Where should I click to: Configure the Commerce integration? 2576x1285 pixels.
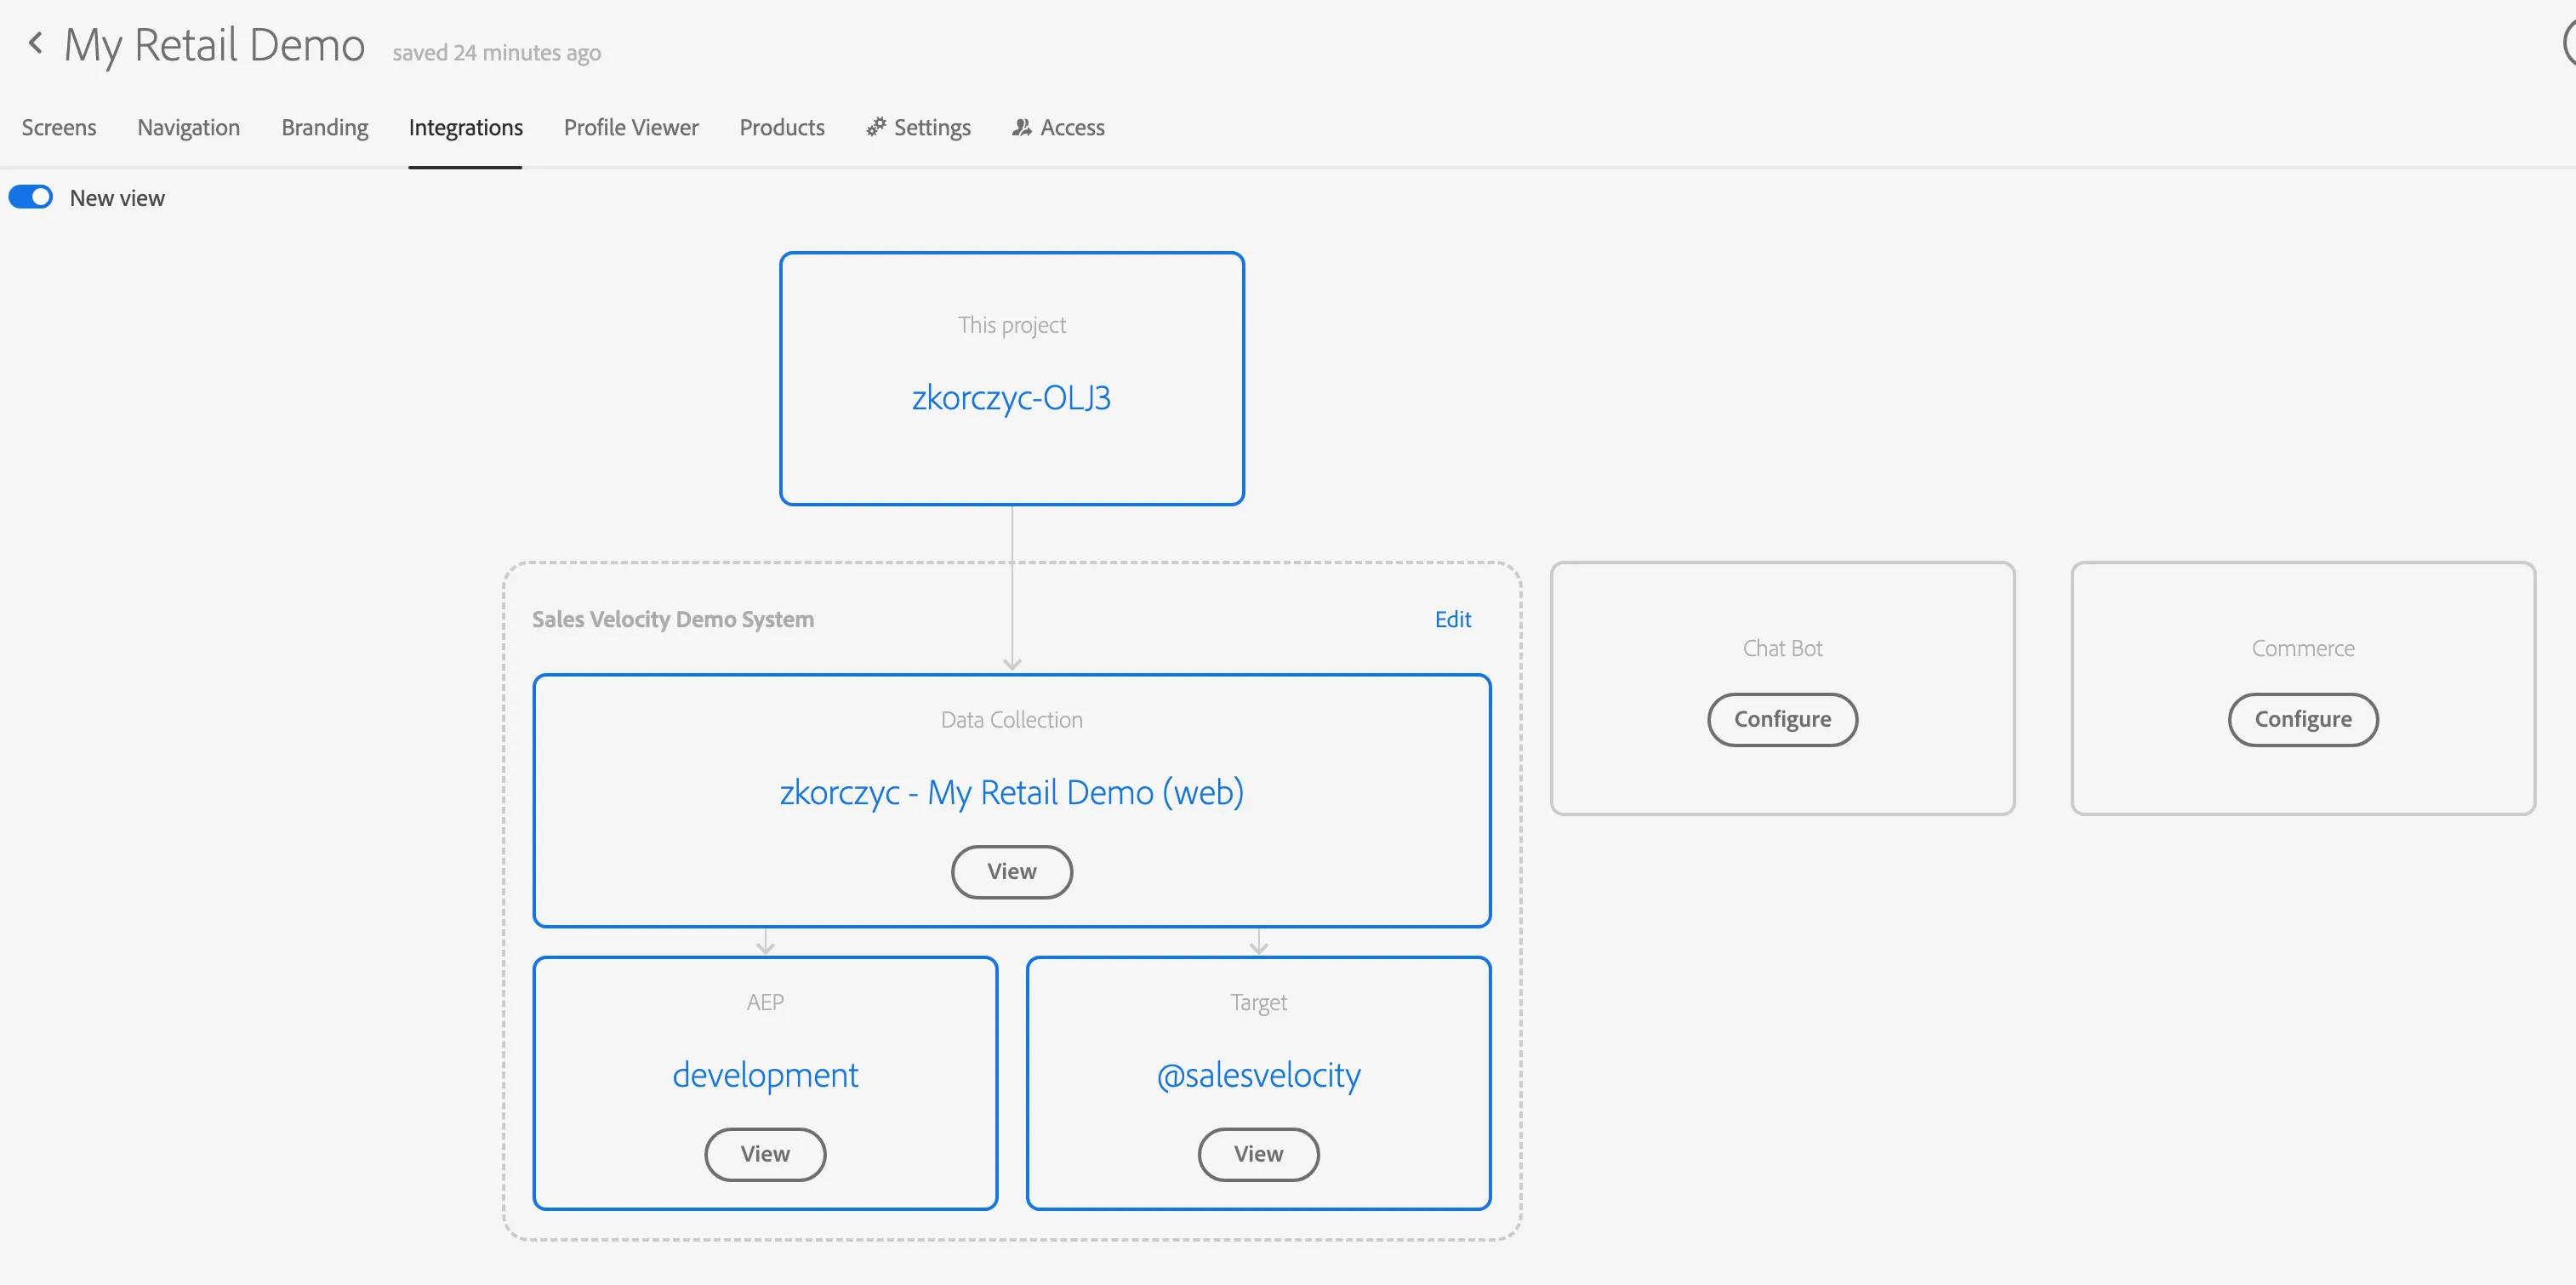[x=2302, y=719]
